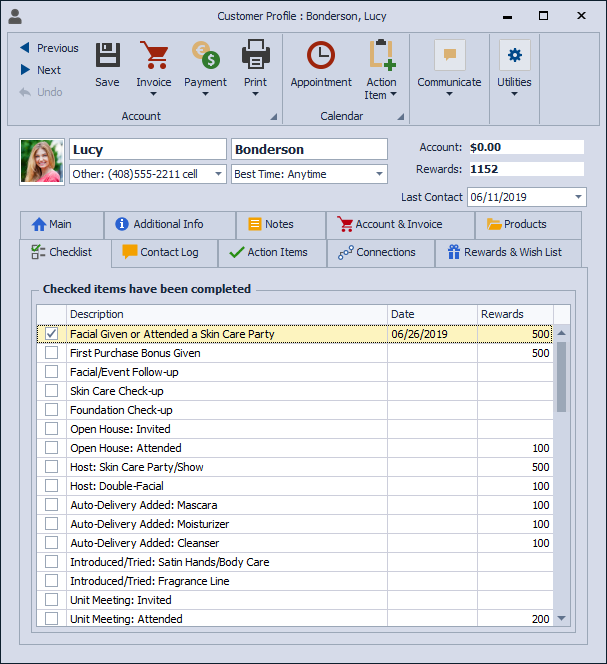Open the Connections tab

(381, 253)
